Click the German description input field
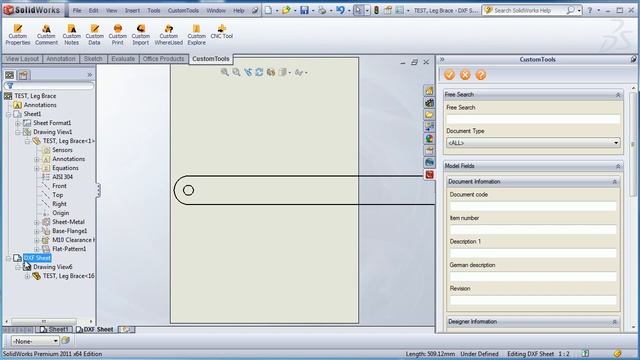This screenshot has height=360, width=640. [x=533, y=277]
